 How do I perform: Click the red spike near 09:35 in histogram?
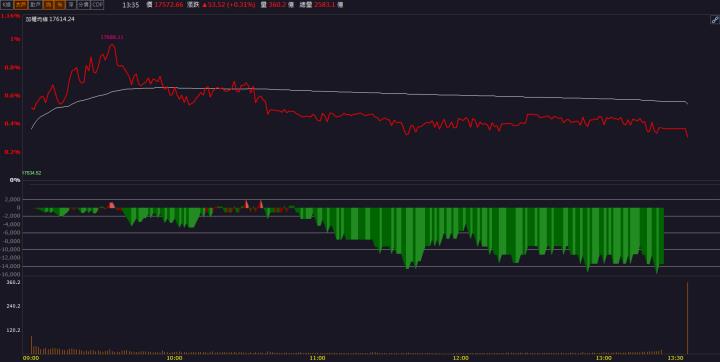coord(111,205)
